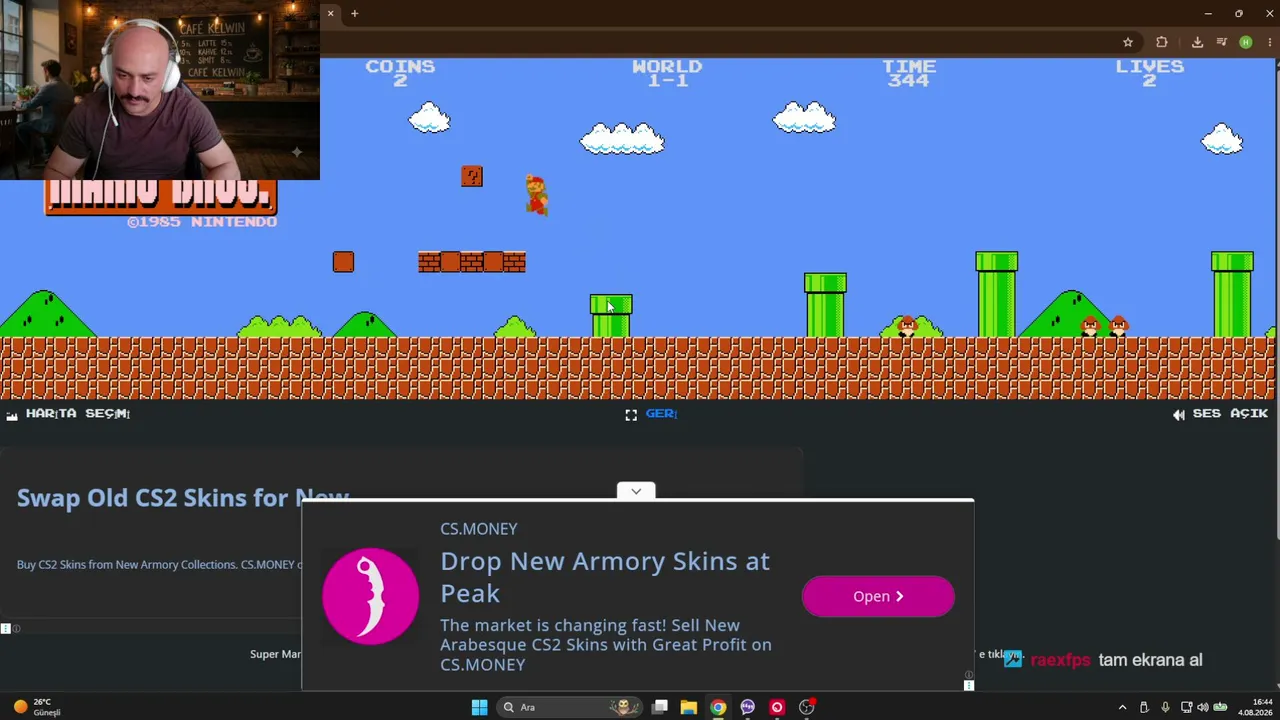Click the microphone tray icon

click(x=1165, y=707)
